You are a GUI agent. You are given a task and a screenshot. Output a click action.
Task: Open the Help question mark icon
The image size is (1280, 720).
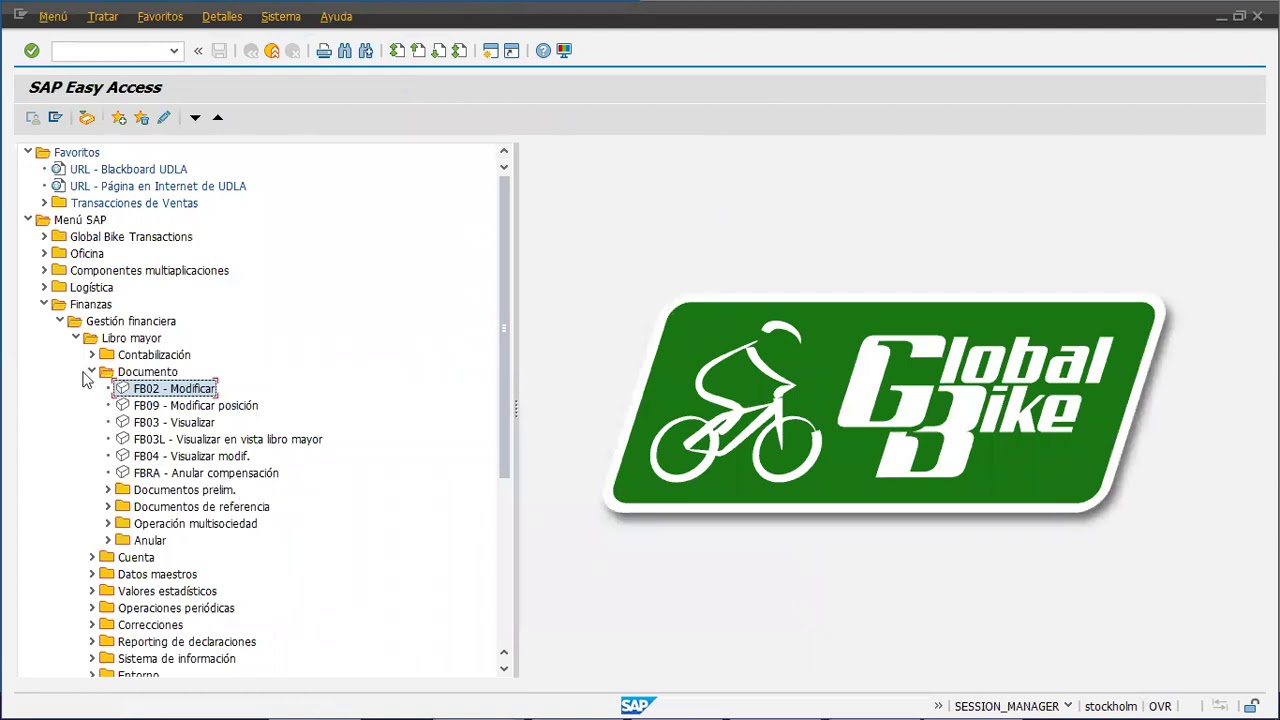click(543, 51)
